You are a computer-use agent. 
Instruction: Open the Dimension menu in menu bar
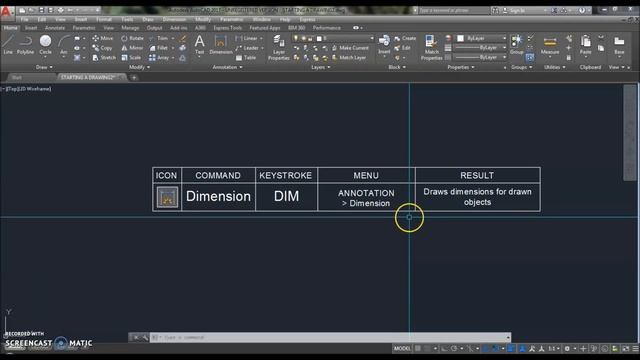[x=174, y=19]
